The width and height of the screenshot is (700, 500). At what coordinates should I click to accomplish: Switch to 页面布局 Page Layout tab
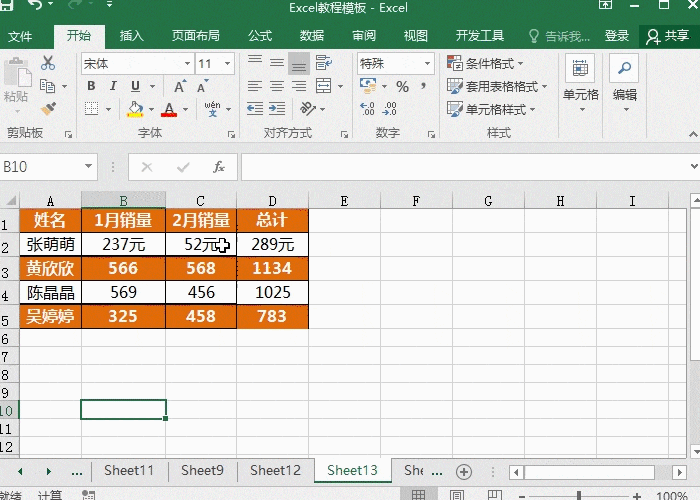(x=196, y=36)
